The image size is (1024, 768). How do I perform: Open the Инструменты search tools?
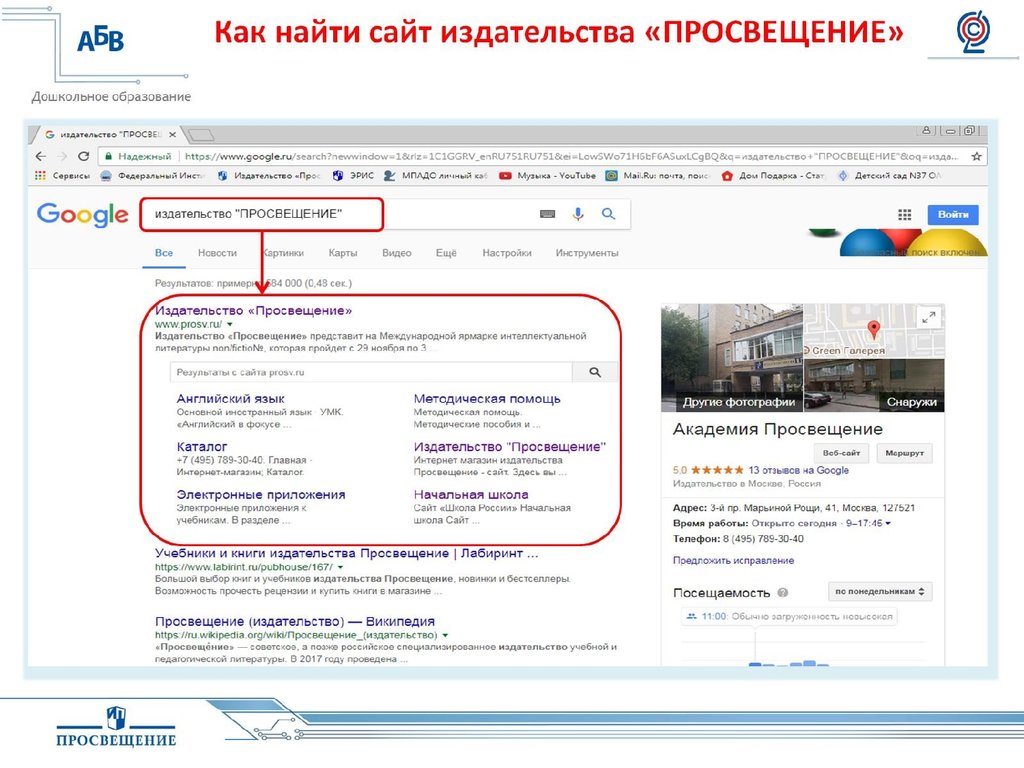pos(587,253)
